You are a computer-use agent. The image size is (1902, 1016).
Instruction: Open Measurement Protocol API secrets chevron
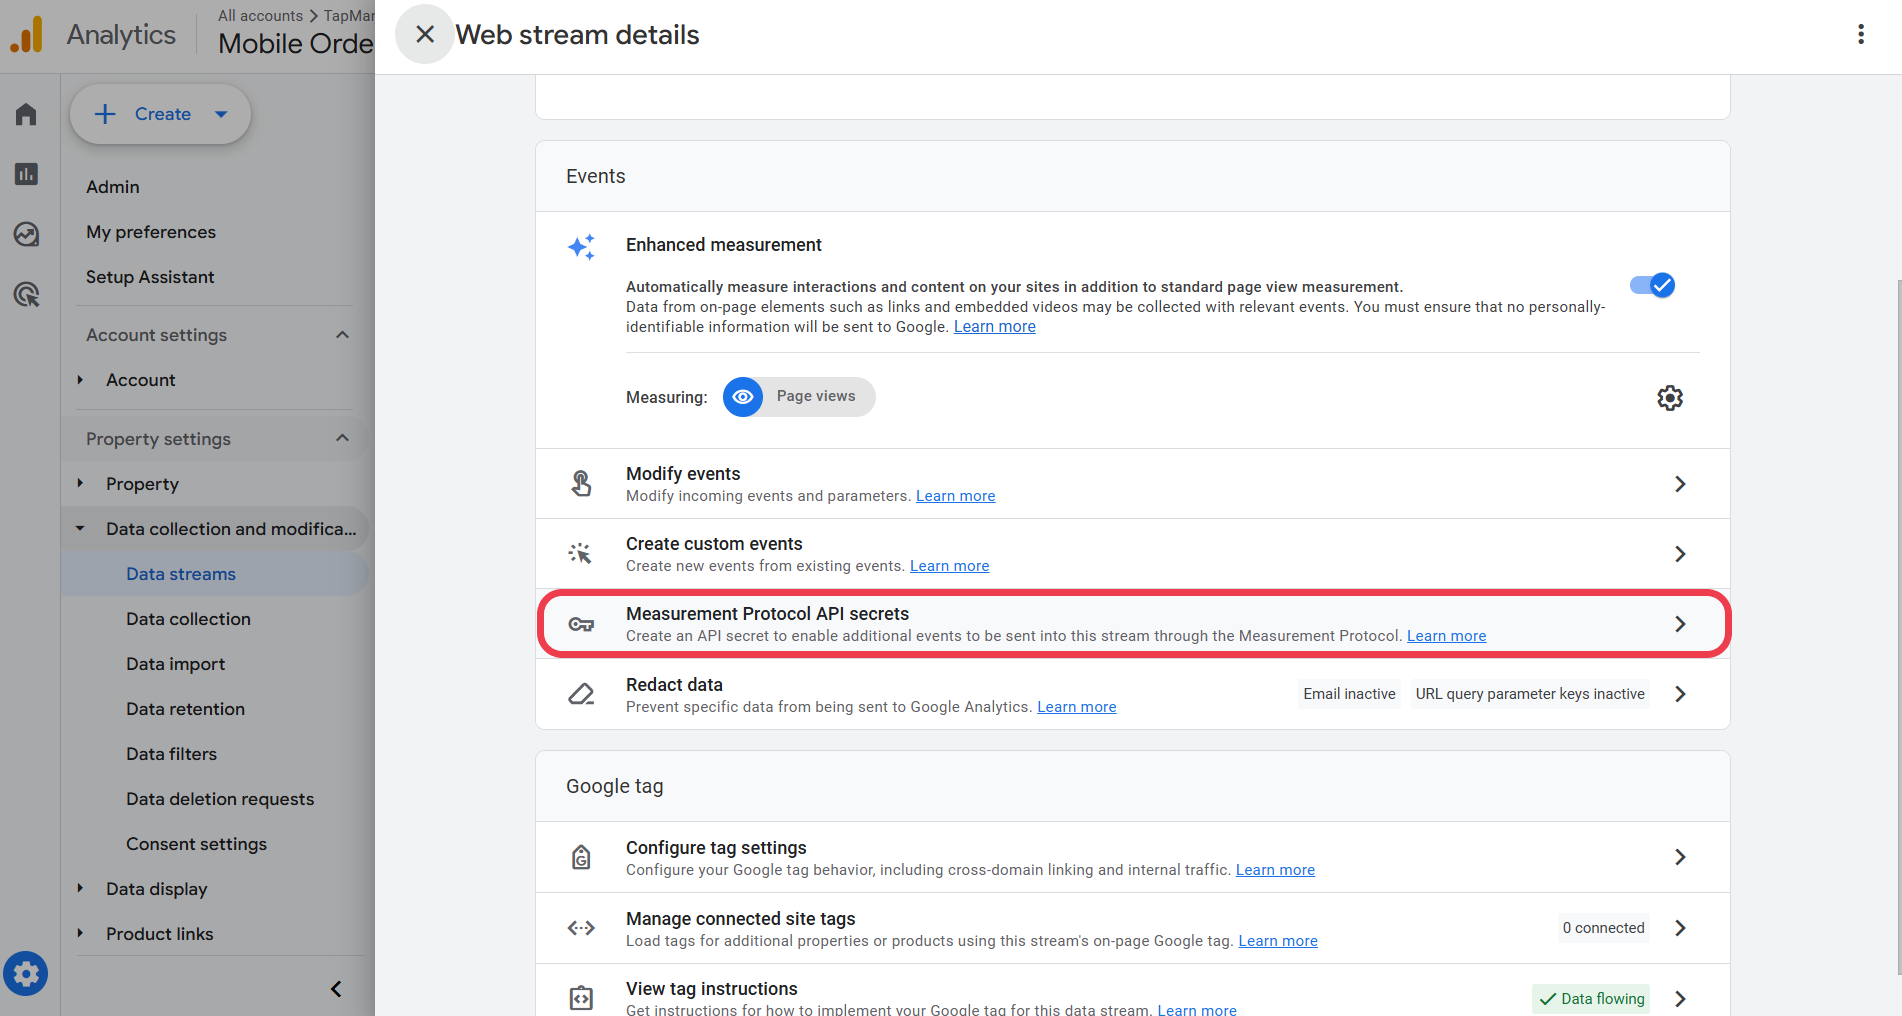click(1680, 624)
